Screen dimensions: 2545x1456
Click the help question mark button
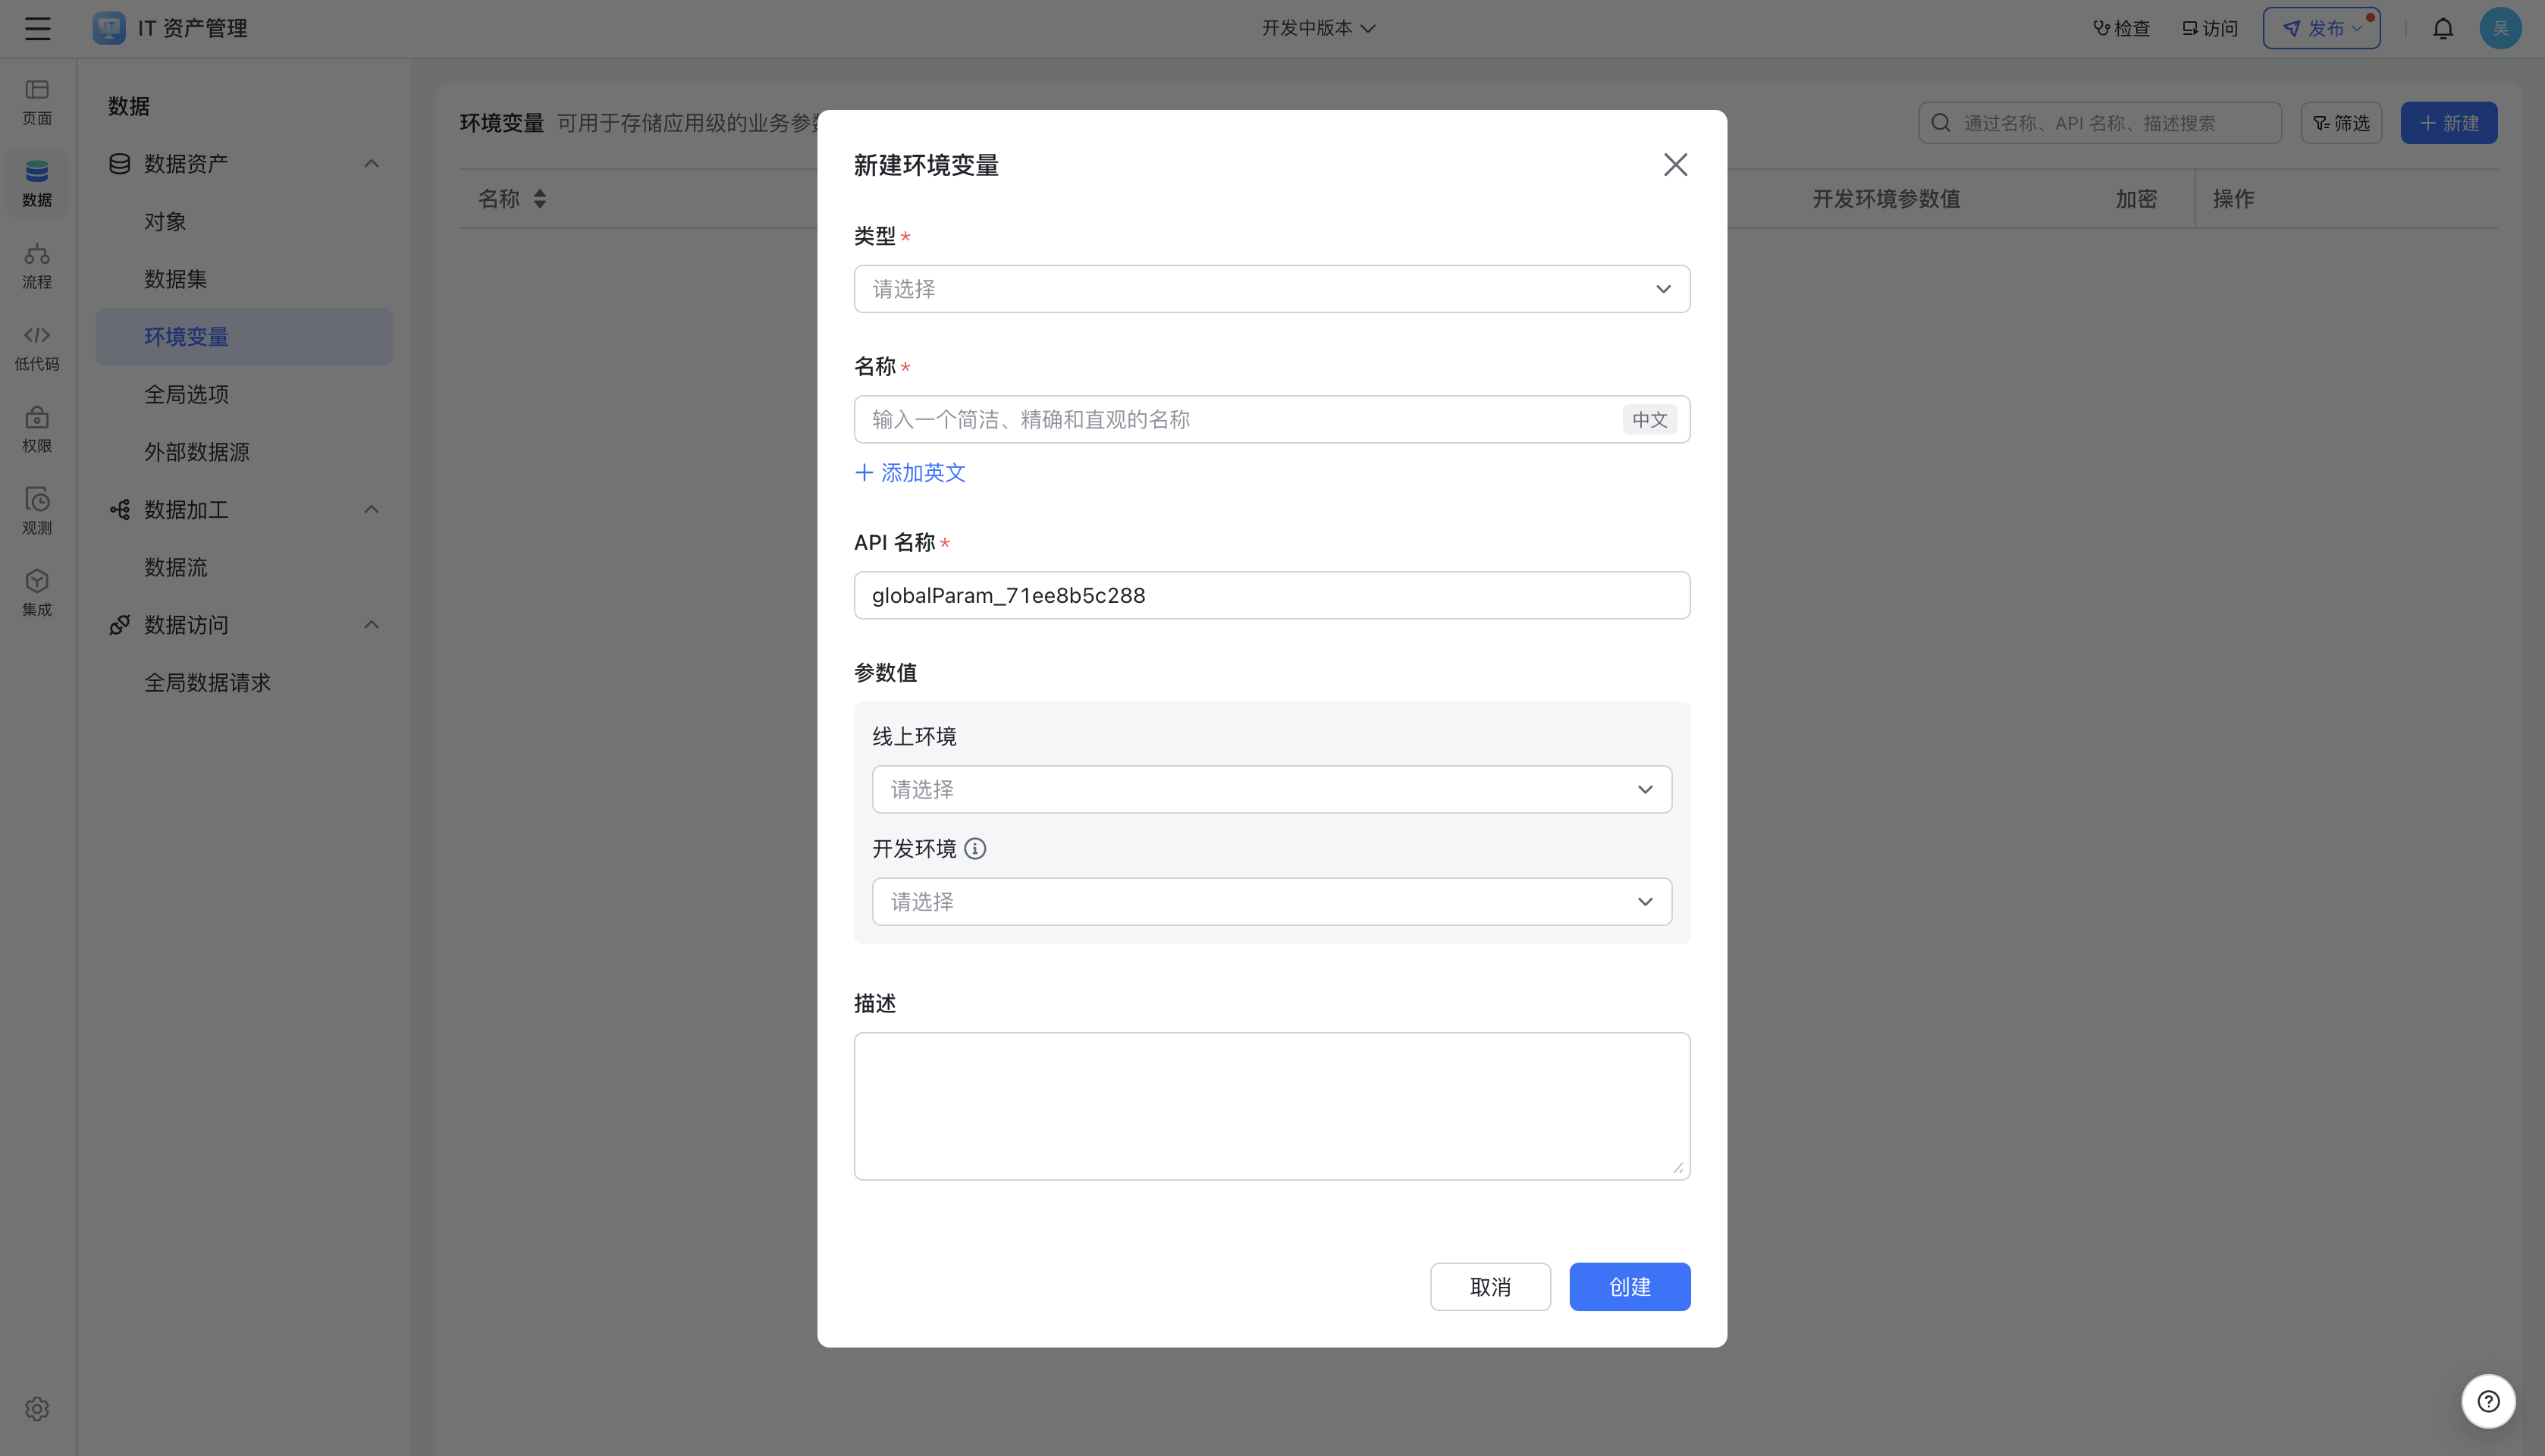[x=2488, y=1401]
